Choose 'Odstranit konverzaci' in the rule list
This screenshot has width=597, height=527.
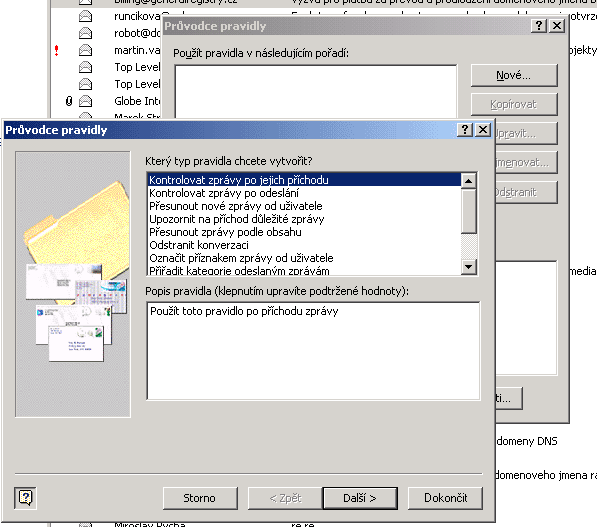[199, 245]
